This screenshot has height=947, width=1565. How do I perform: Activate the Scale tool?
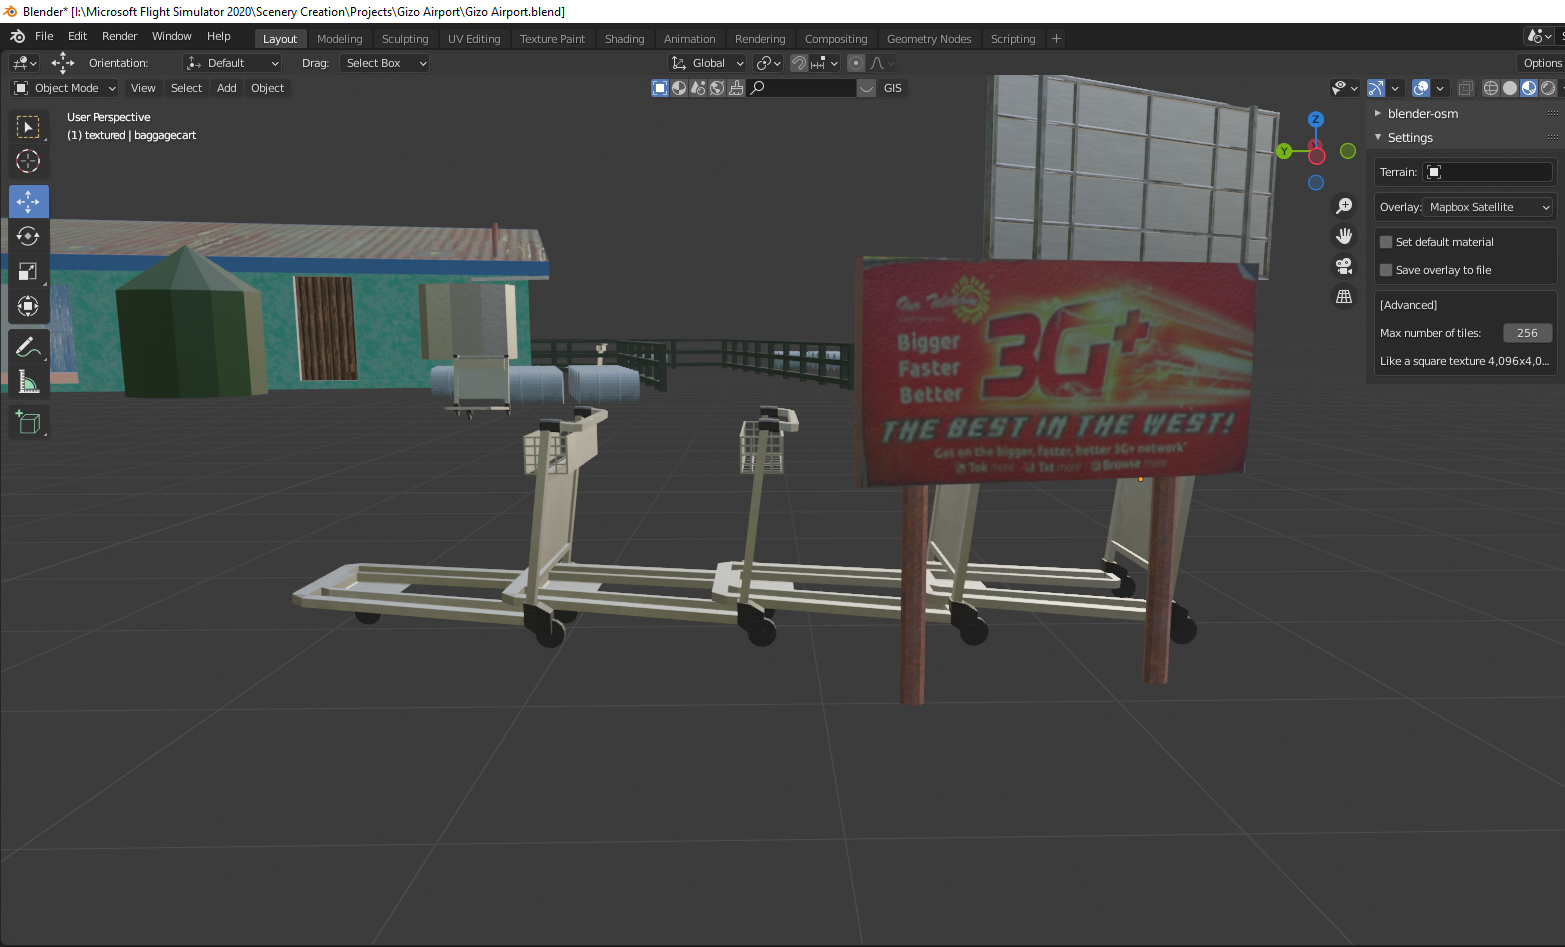(x=28, y=271)
